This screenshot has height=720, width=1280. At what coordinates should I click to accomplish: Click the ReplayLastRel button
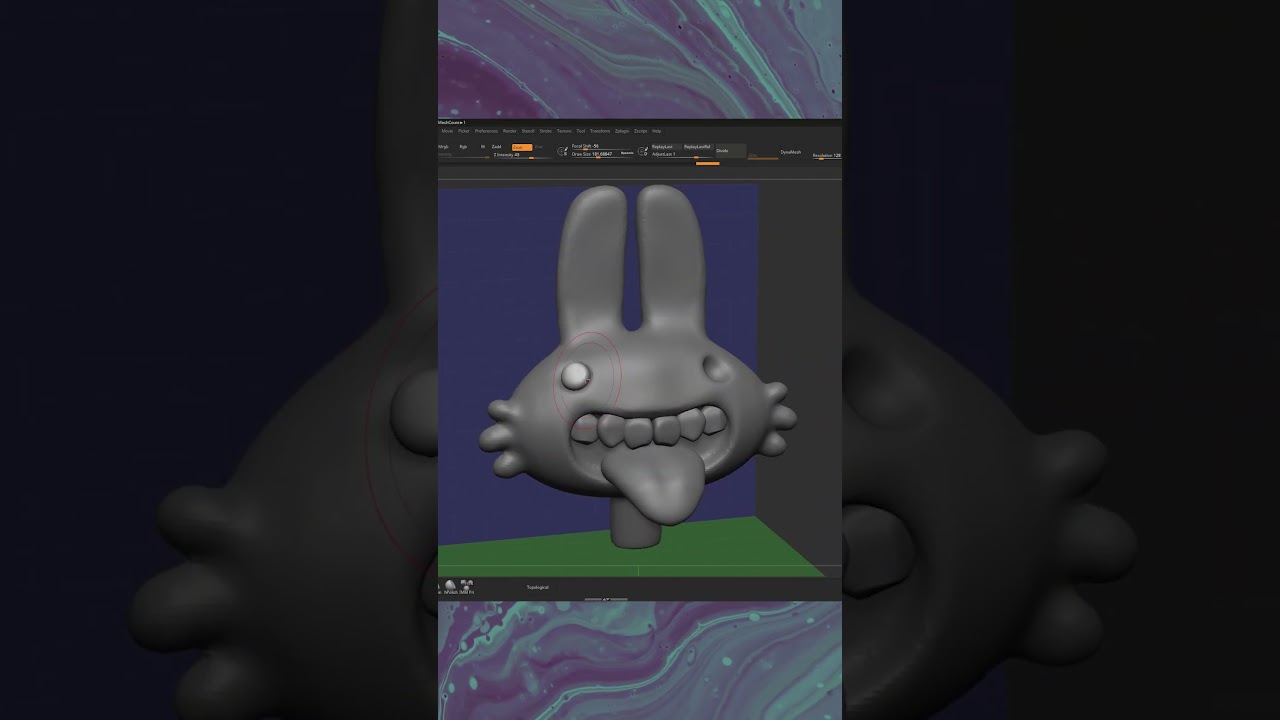point(698,147)
